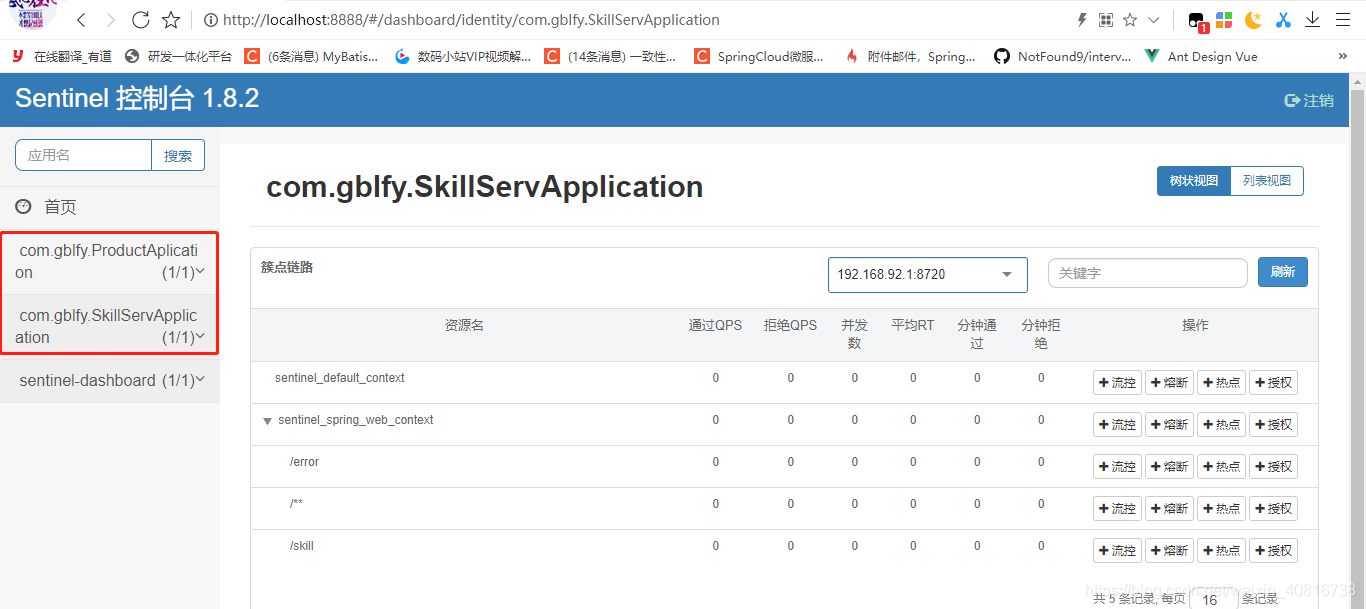Add 流控 rule for sentinel_spring_web_context

[1117, 424]
